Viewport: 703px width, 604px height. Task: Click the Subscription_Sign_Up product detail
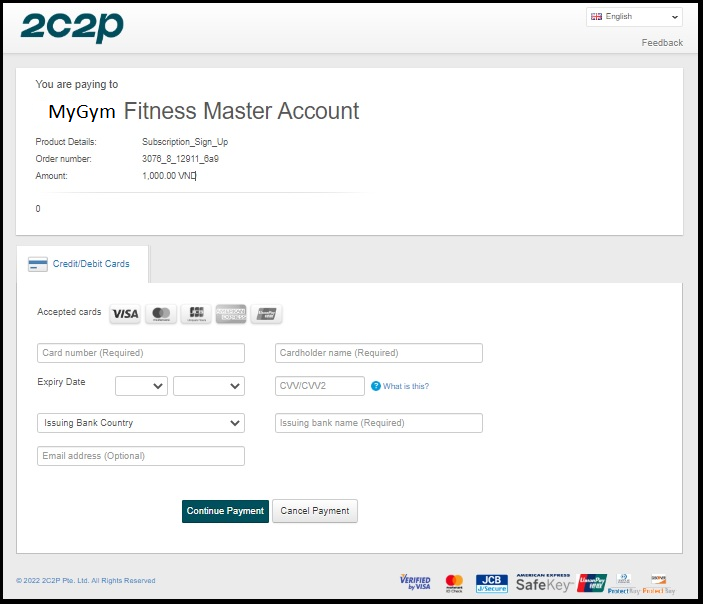tap(185, 142)
